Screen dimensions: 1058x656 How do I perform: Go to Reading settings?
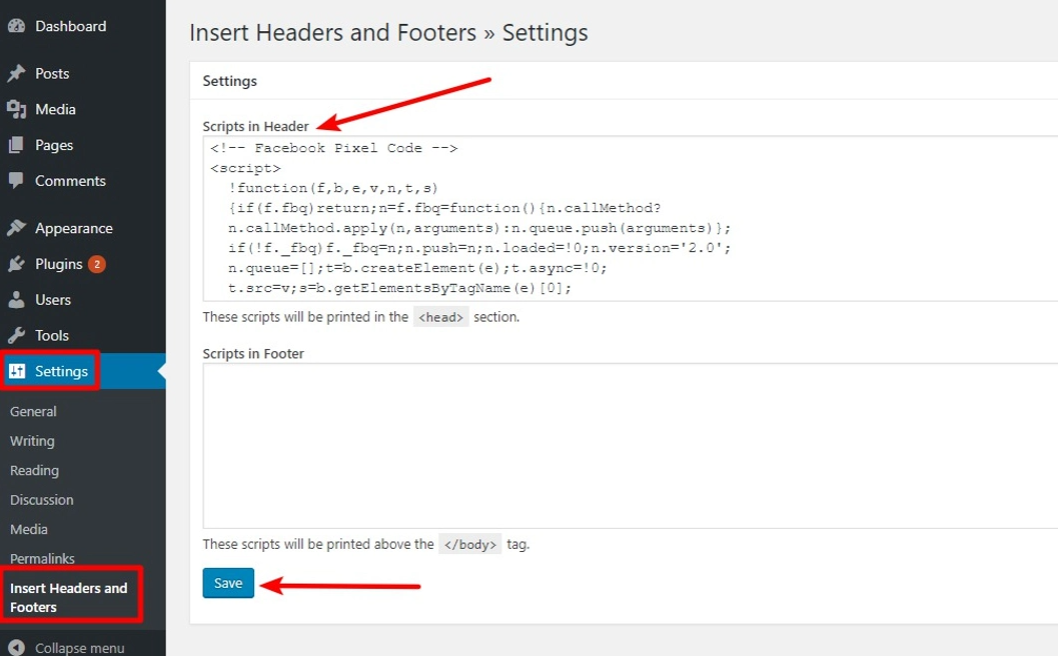tap(34, 470)
